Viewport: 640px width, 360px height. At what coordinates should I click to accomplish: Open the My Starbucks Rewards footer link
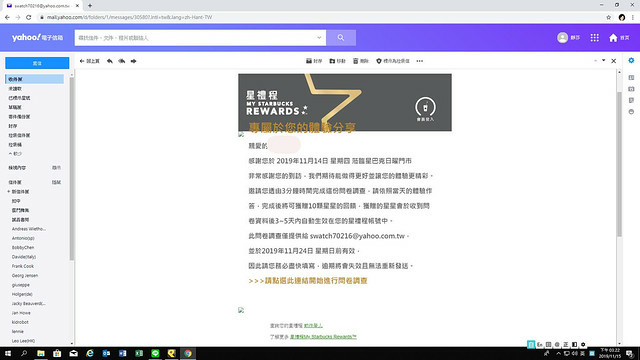(323, 337)
